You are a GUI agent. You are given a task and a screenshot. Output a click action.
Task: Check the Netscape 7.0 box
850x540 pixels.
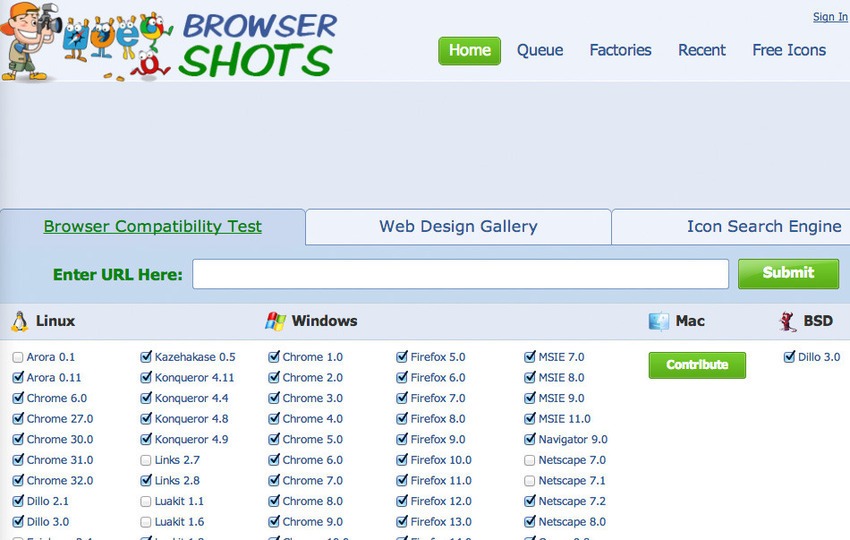click(x=530, y=460)
